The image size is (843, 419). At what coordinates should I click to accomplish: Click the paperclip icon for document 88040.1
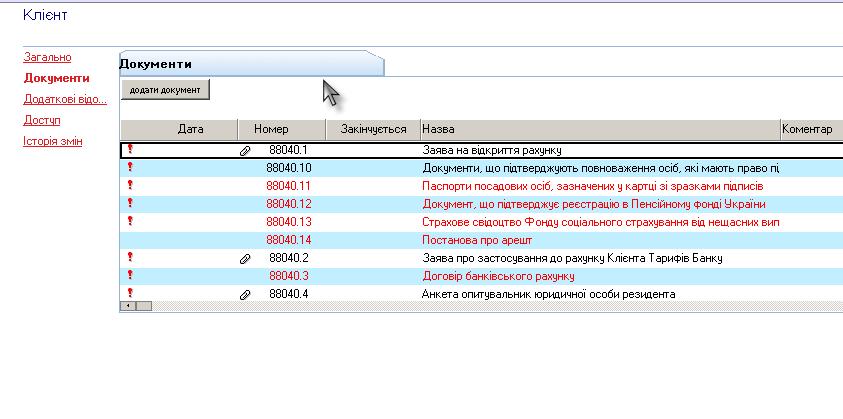(x=245, y=150)
